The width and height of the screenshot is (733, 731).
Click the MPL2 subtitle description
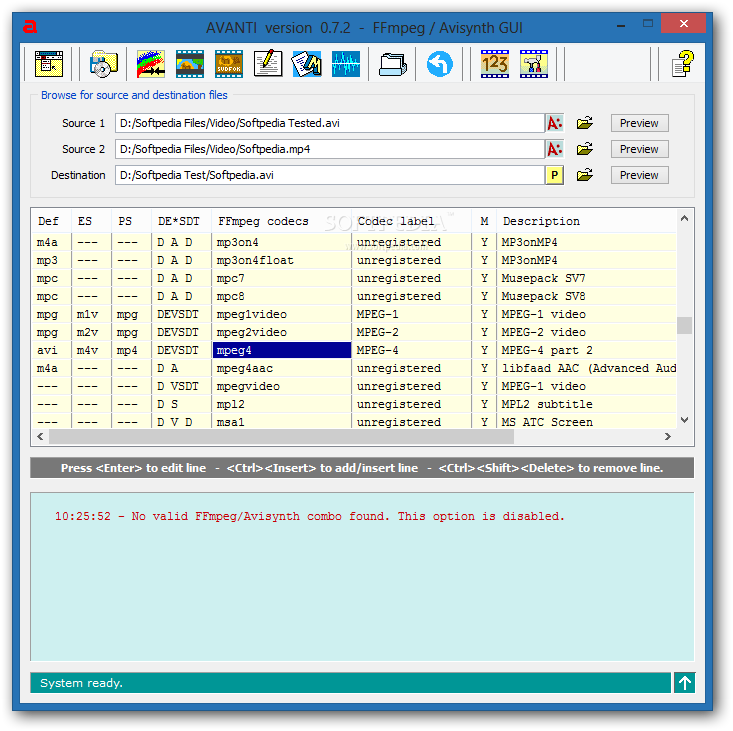click(x=547, y=404)
